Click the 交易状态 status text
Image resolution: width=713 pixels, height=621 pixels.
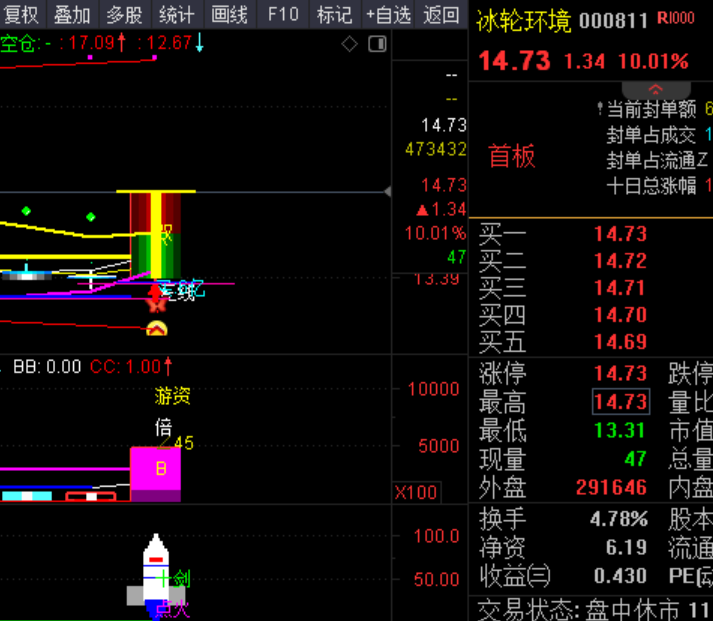(x=527, y=610)
